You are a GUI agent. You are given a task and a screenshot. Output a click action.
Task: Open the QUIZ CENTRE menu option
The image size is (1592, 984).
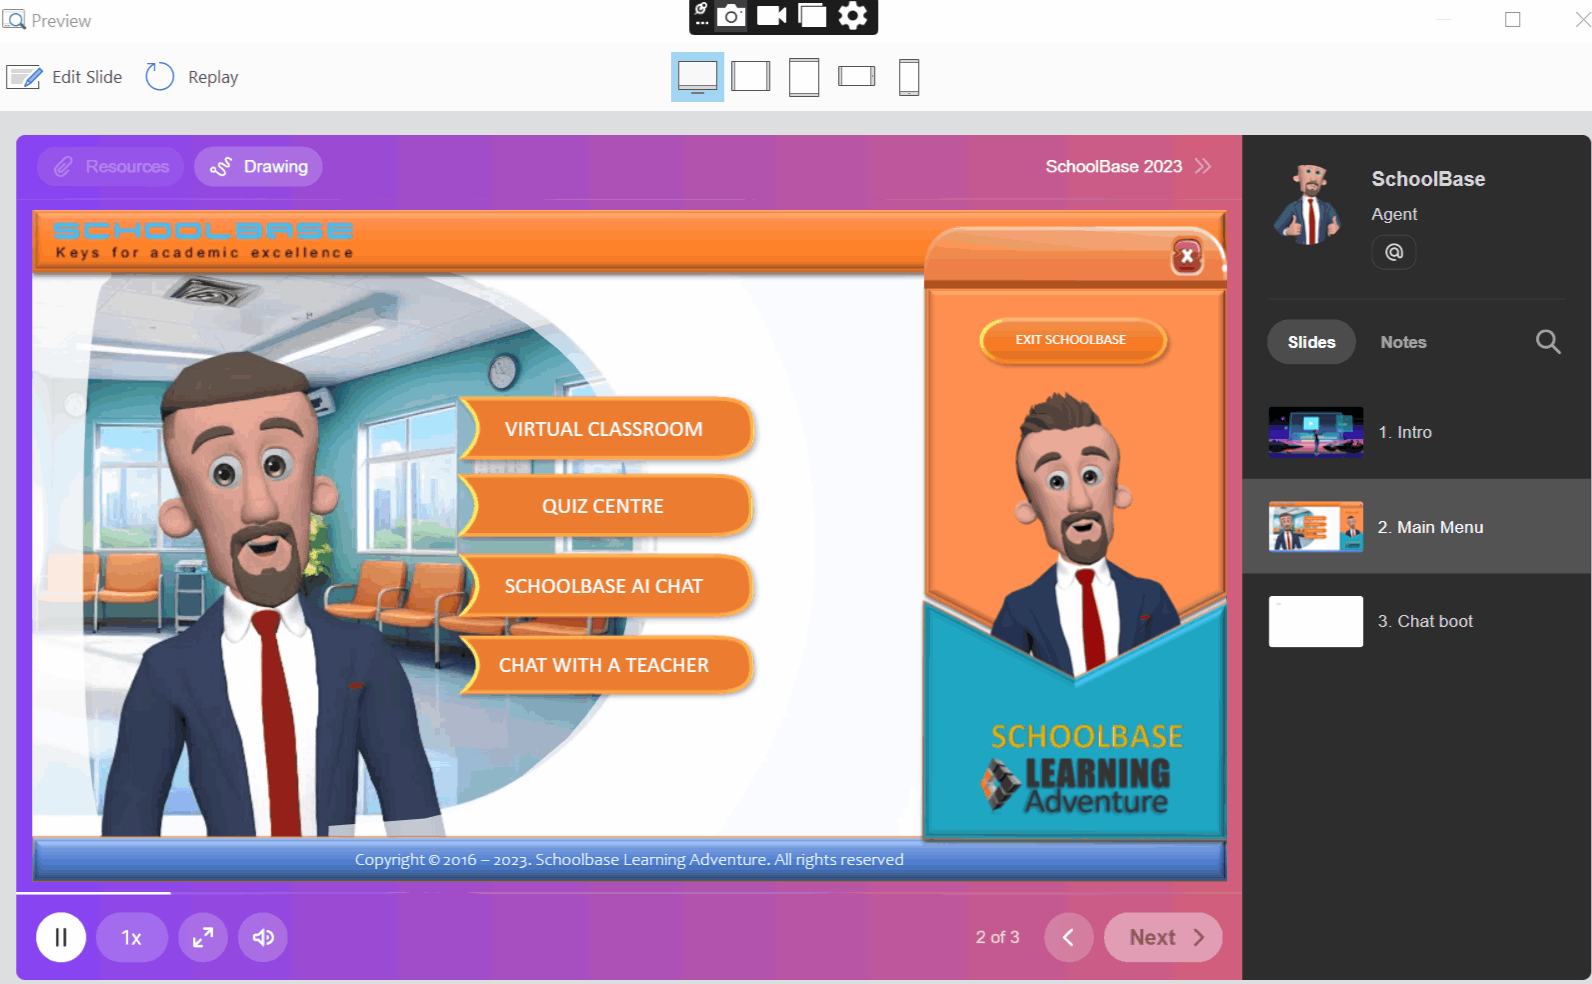(604, 506)
